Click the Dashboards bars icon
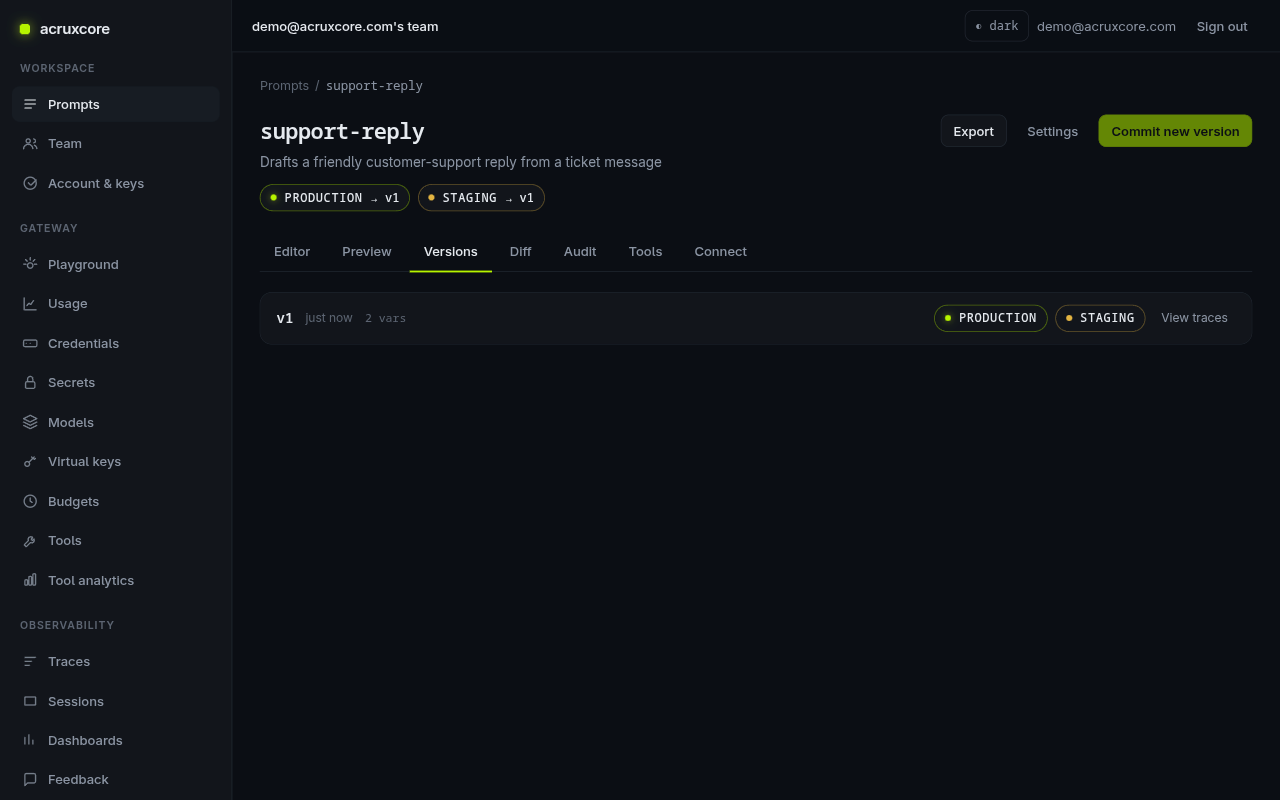 pos(30,741)
